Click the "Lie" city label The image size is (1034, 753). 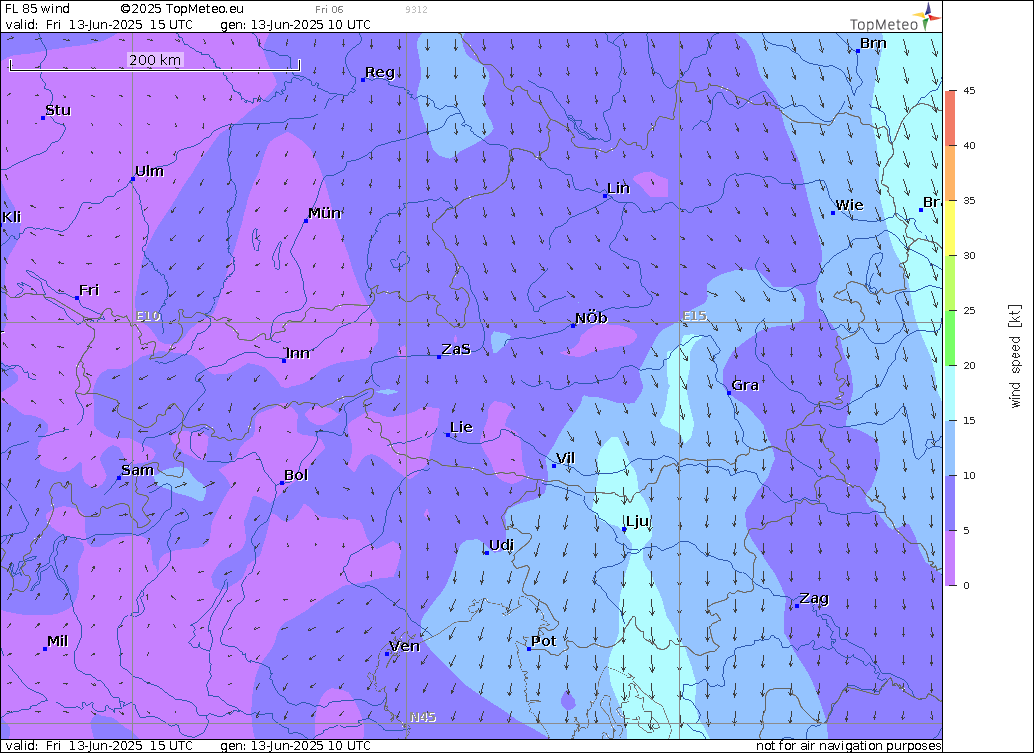(462, 427)
